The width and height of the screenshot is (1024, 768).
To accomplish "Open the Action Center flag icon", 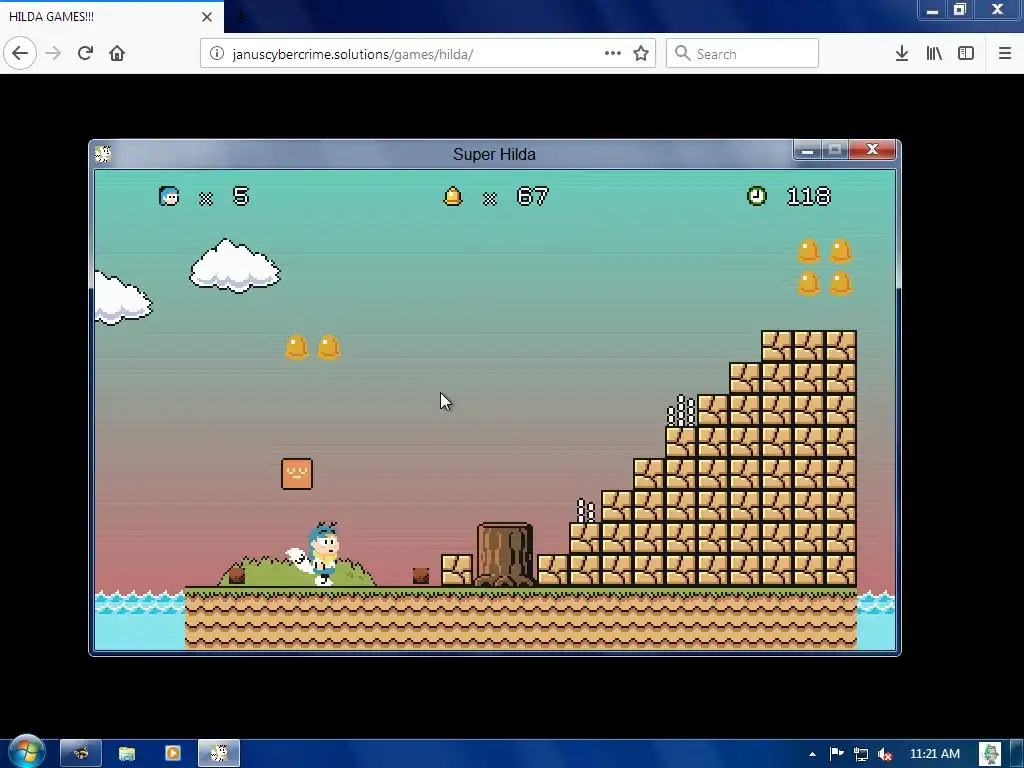I will coord(837,754).
